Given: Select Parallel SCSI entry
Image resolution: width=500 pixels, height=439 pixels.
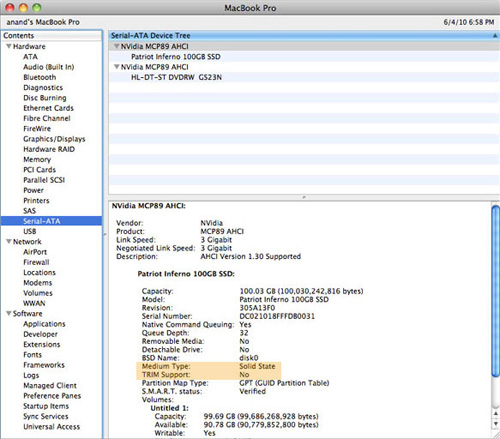Looking at the screenshot, I should pos(44,180).
